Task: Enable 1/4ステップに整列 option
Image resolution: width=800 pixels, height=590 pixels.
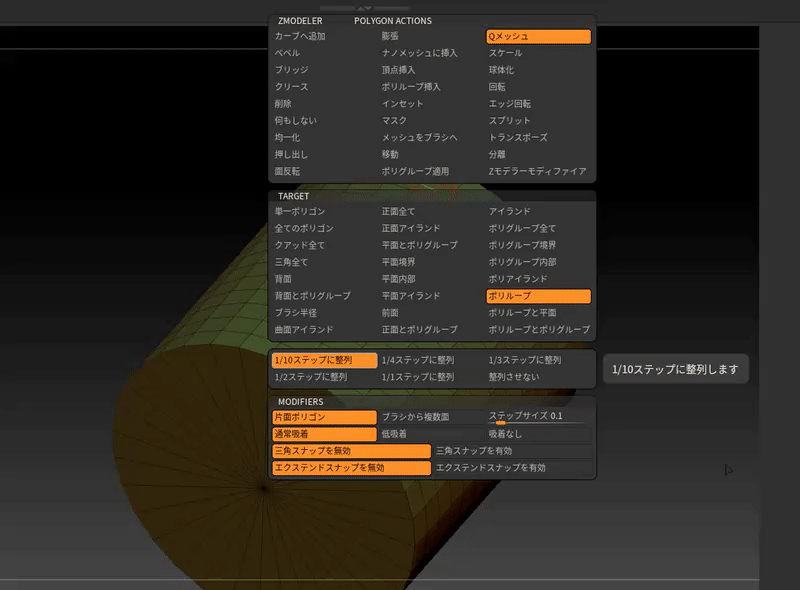Action: click(x=418, y=360)
